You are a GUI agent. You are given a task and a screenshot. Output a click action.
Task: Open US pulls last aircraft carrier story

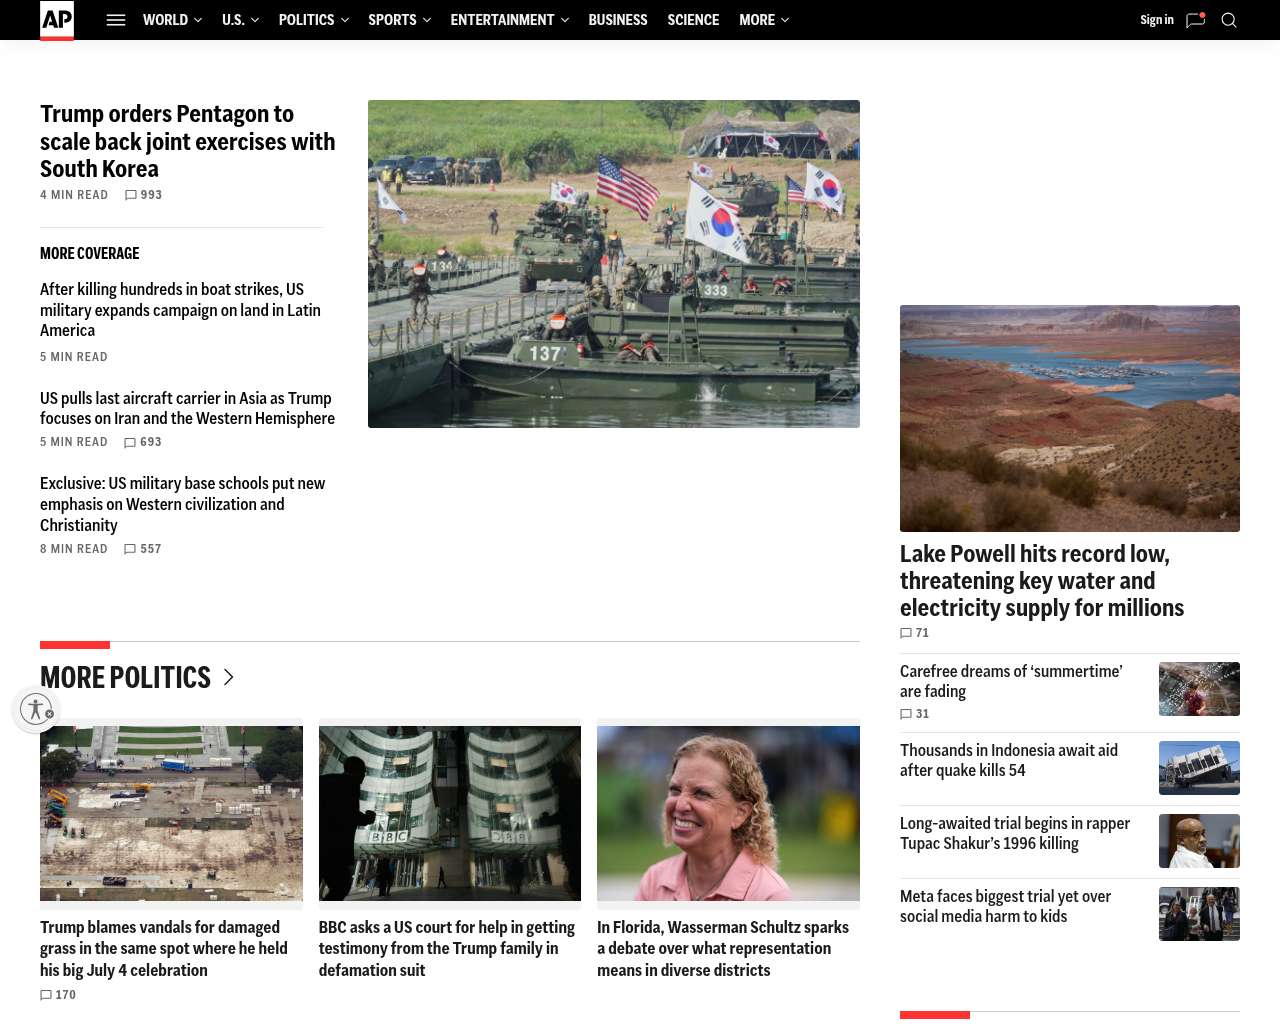tap(187, 408)
